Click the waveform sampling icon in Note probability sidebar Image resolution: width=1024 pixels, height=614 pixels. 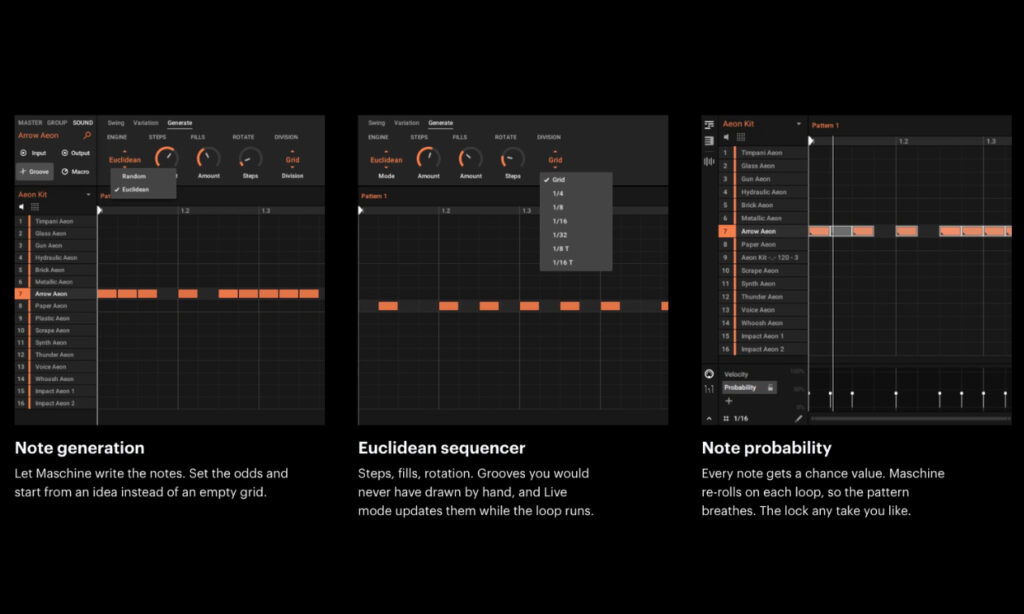coord(709,161)
